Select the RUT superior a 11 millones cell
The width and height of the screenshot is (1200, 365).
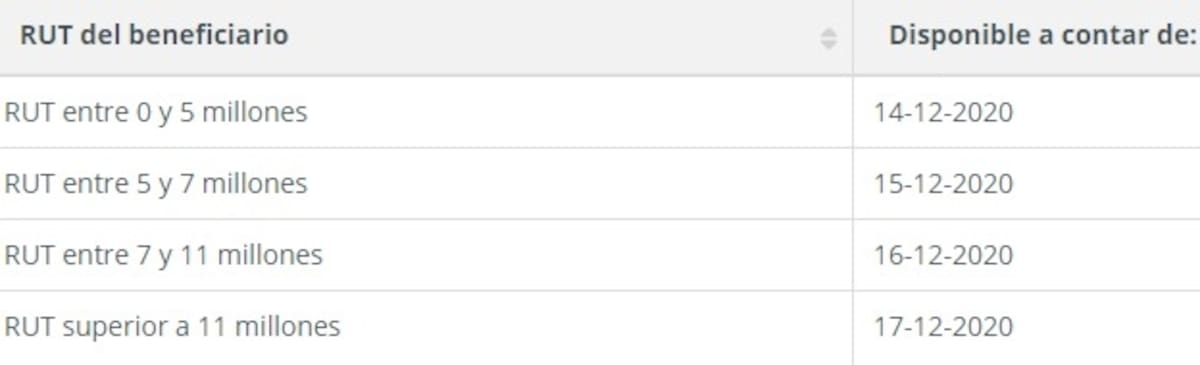pos(426,327)
